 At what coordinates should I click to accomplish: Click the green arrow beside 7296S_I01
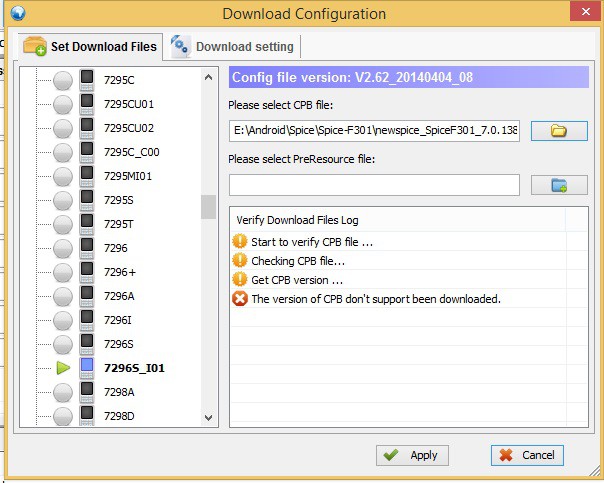coord(63,368)
